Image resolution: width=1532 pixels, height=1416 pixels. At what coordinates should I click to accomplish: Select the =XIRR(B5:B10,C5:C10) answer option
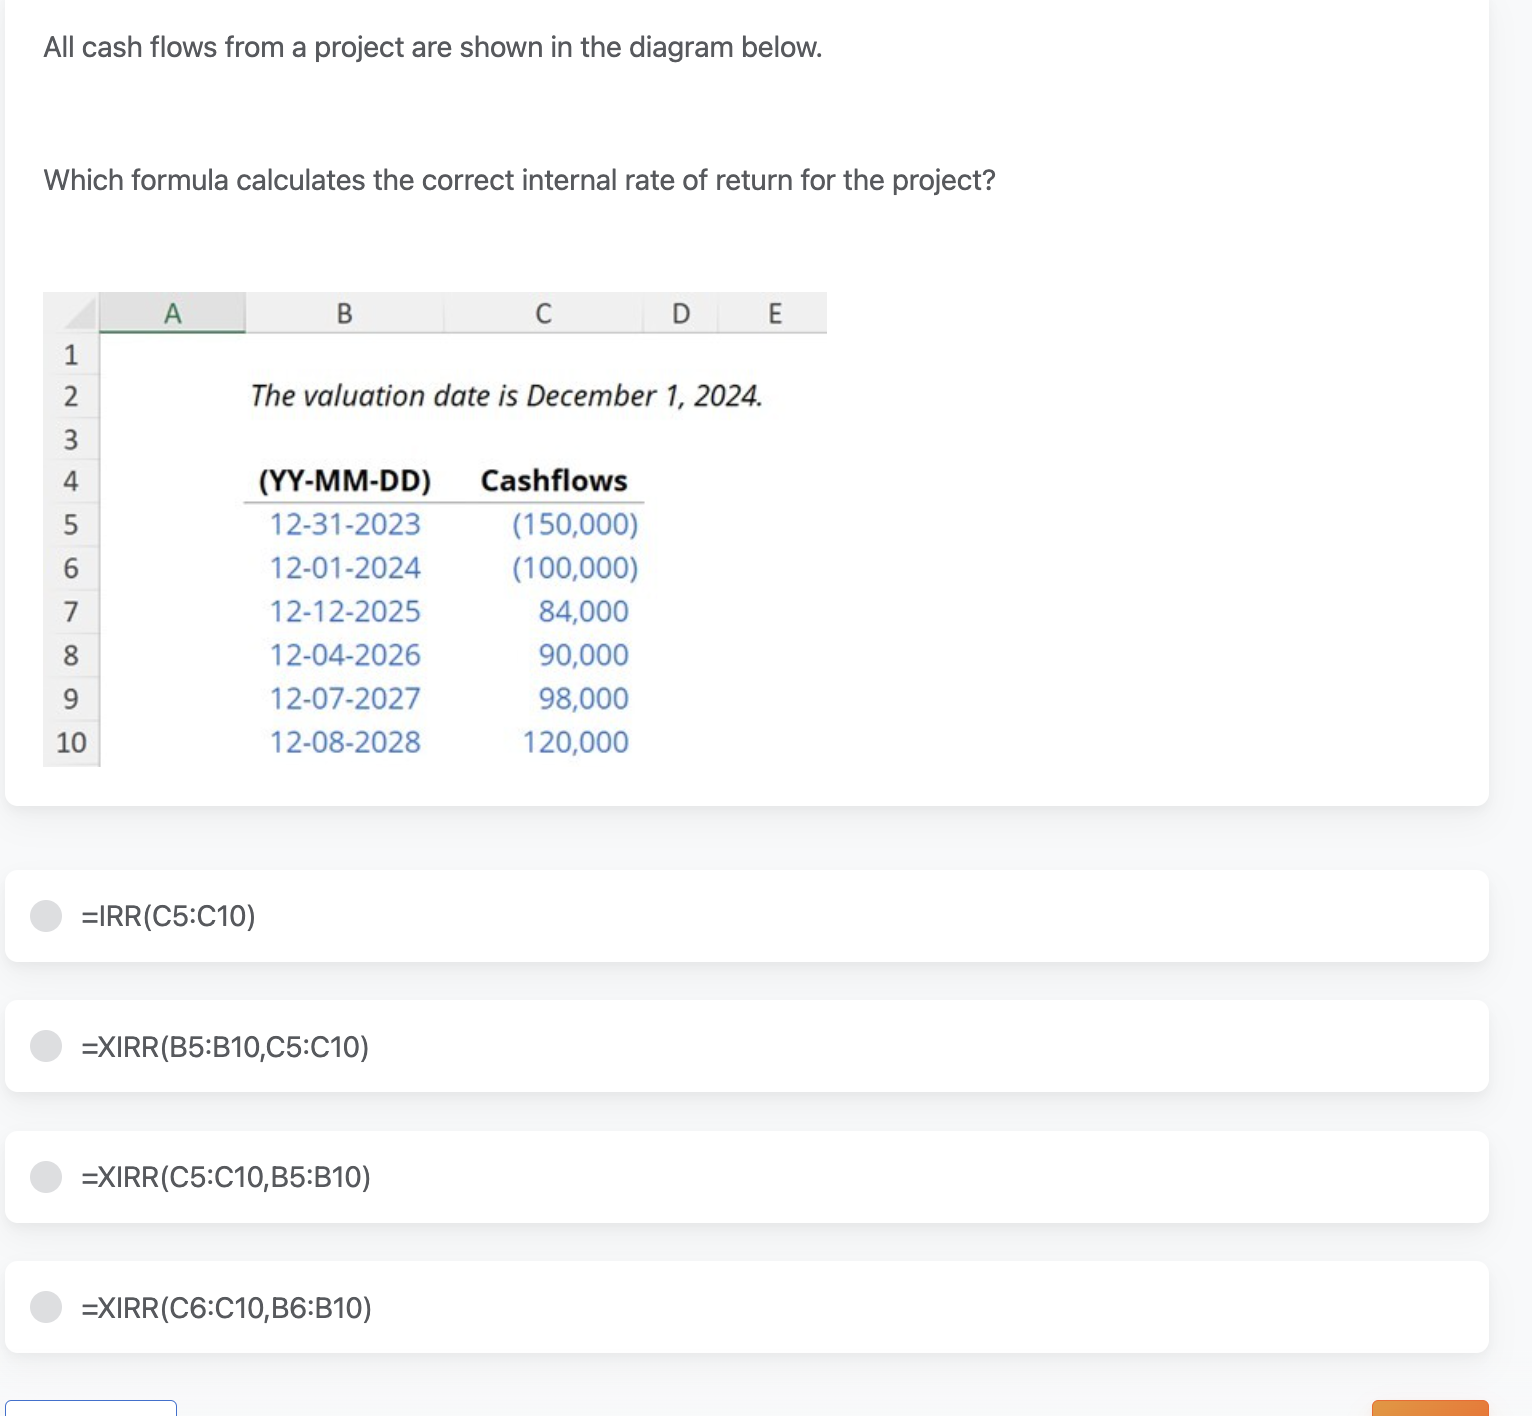46,1046
